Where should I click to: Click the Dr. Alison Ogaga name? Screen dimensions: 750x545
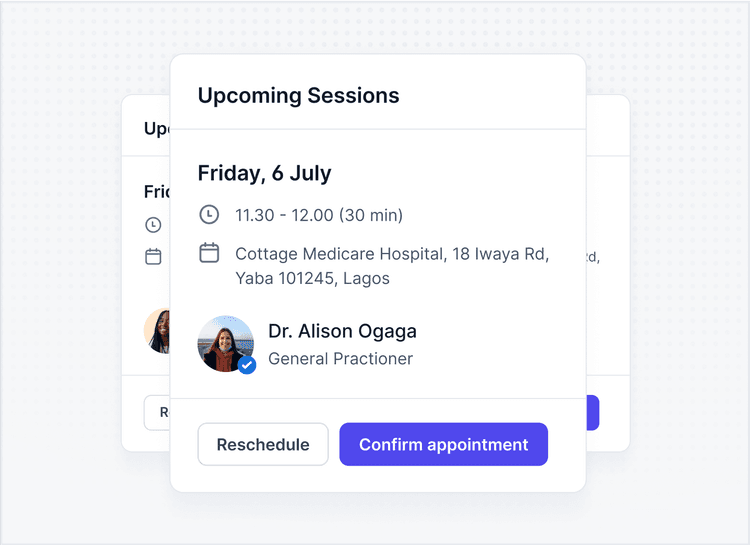342,331
